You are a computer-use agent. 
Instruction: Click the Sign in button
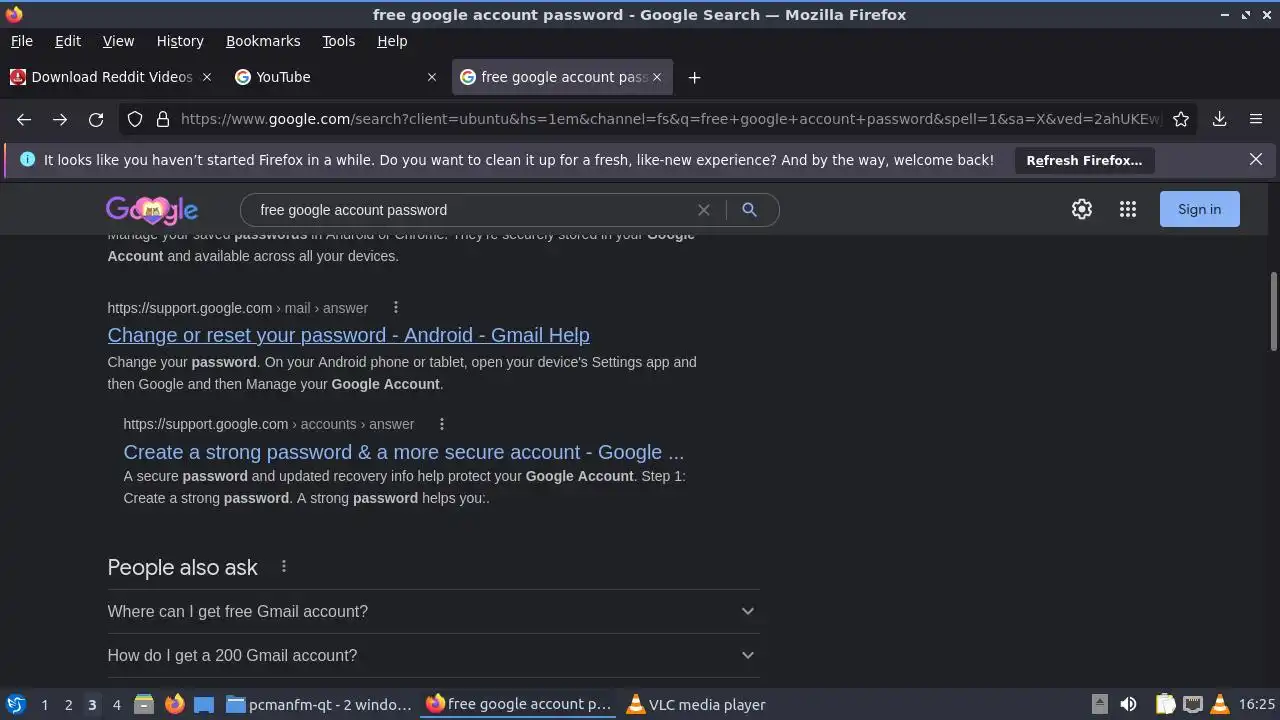coord(1199,209)
